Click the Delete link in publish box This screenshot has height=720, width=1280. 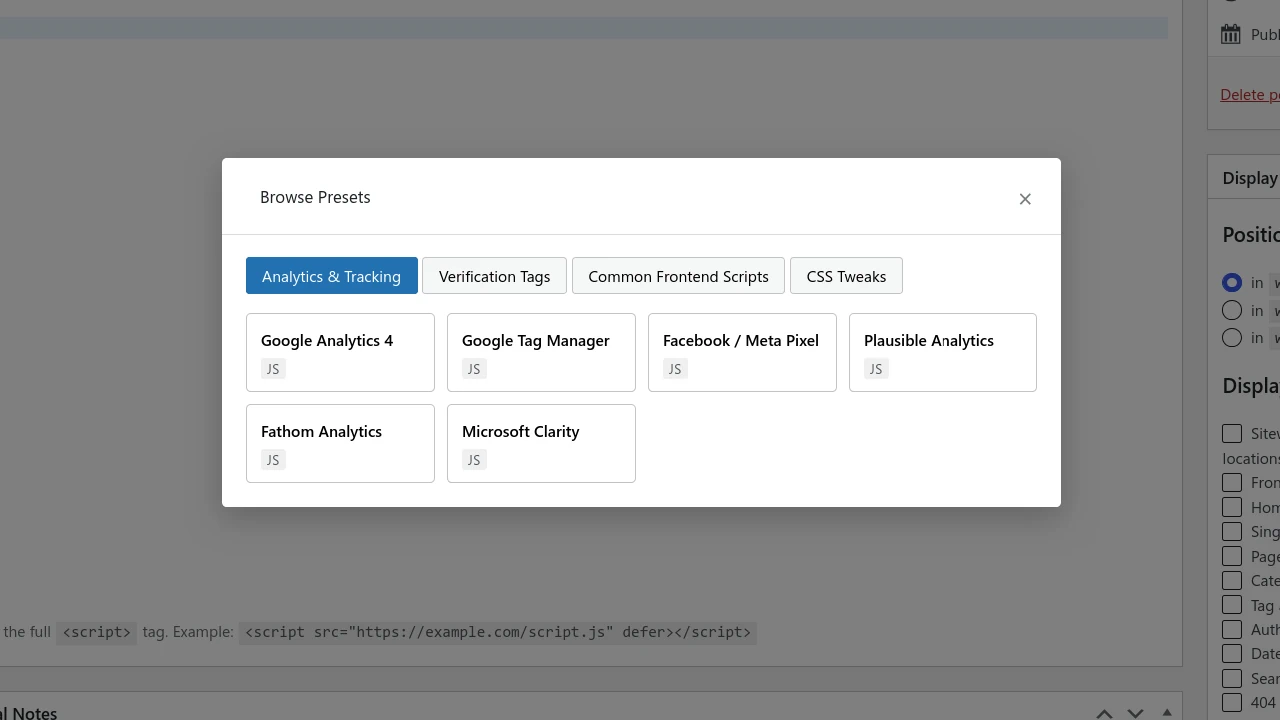[x=1250, y=94]
